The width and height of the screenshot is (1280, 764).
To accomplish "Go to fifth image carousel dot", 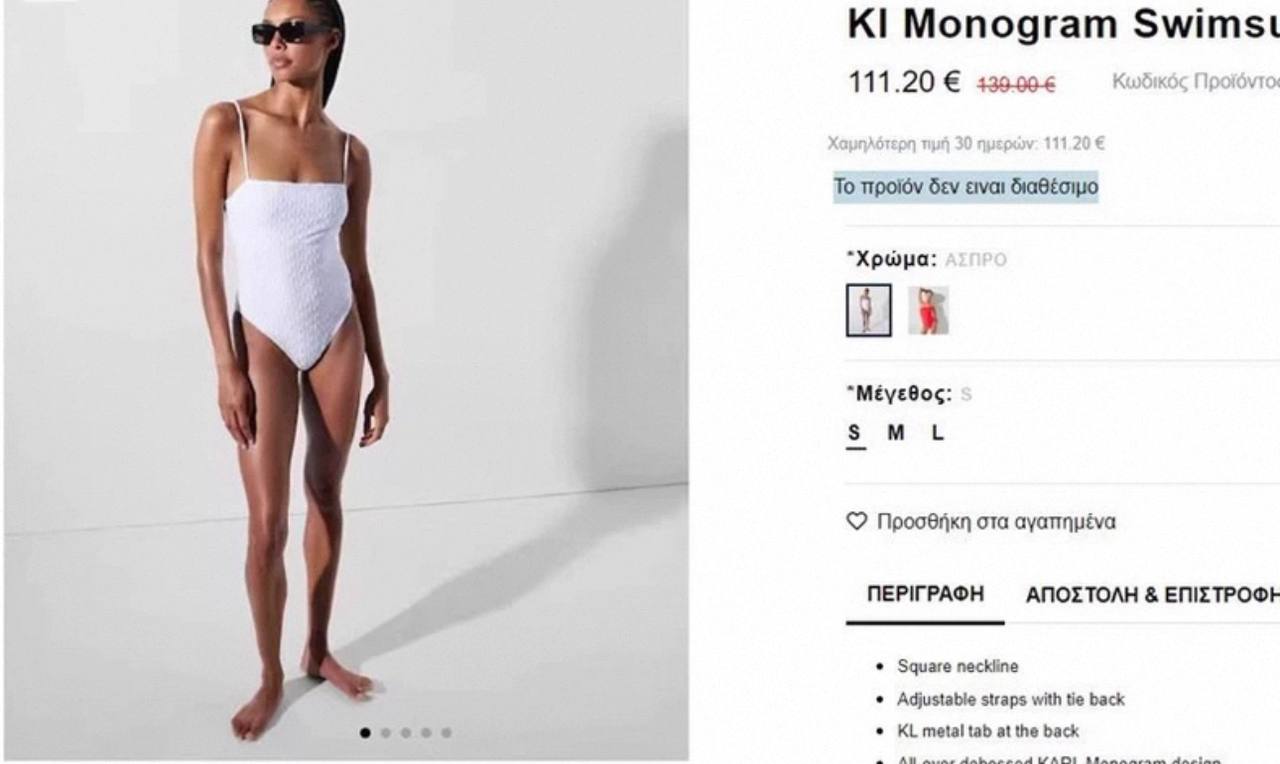I will coord(446,733).
